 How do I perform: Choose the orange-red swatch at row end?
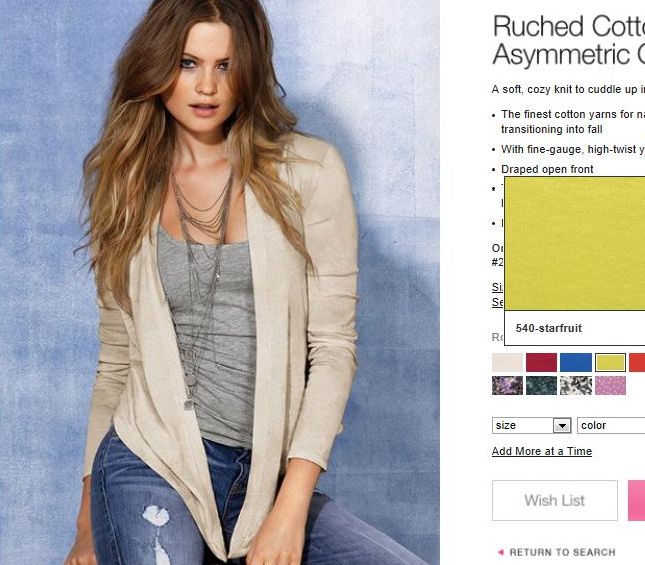(x=637, y=362)
